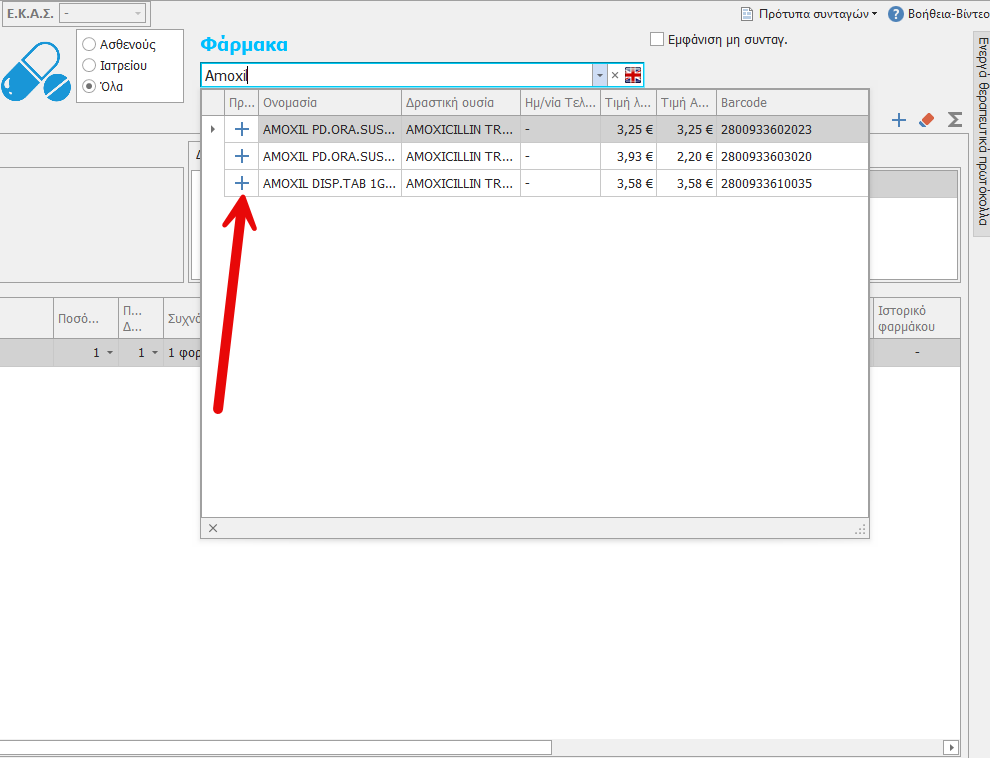Open Βοήθεια-Βίντεο help link
This screenshot has width=990, height=758.
(x=940, y=14)
